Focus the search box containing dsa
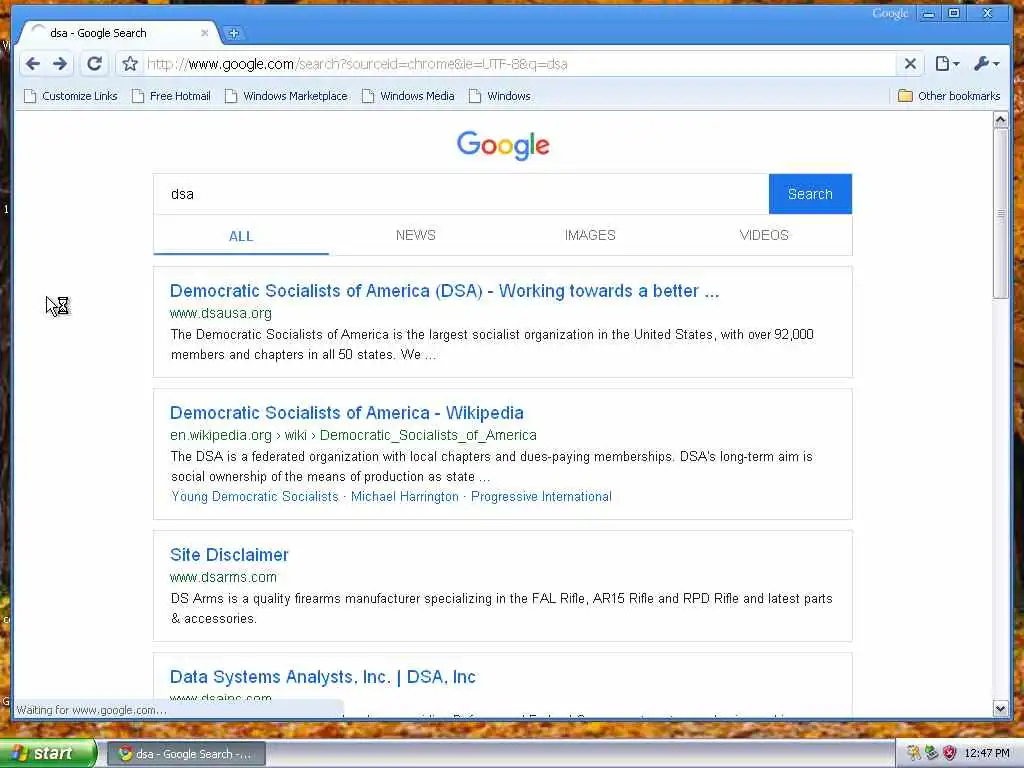The width and height of the screenshot is (1024, 768). pos(461,194)
